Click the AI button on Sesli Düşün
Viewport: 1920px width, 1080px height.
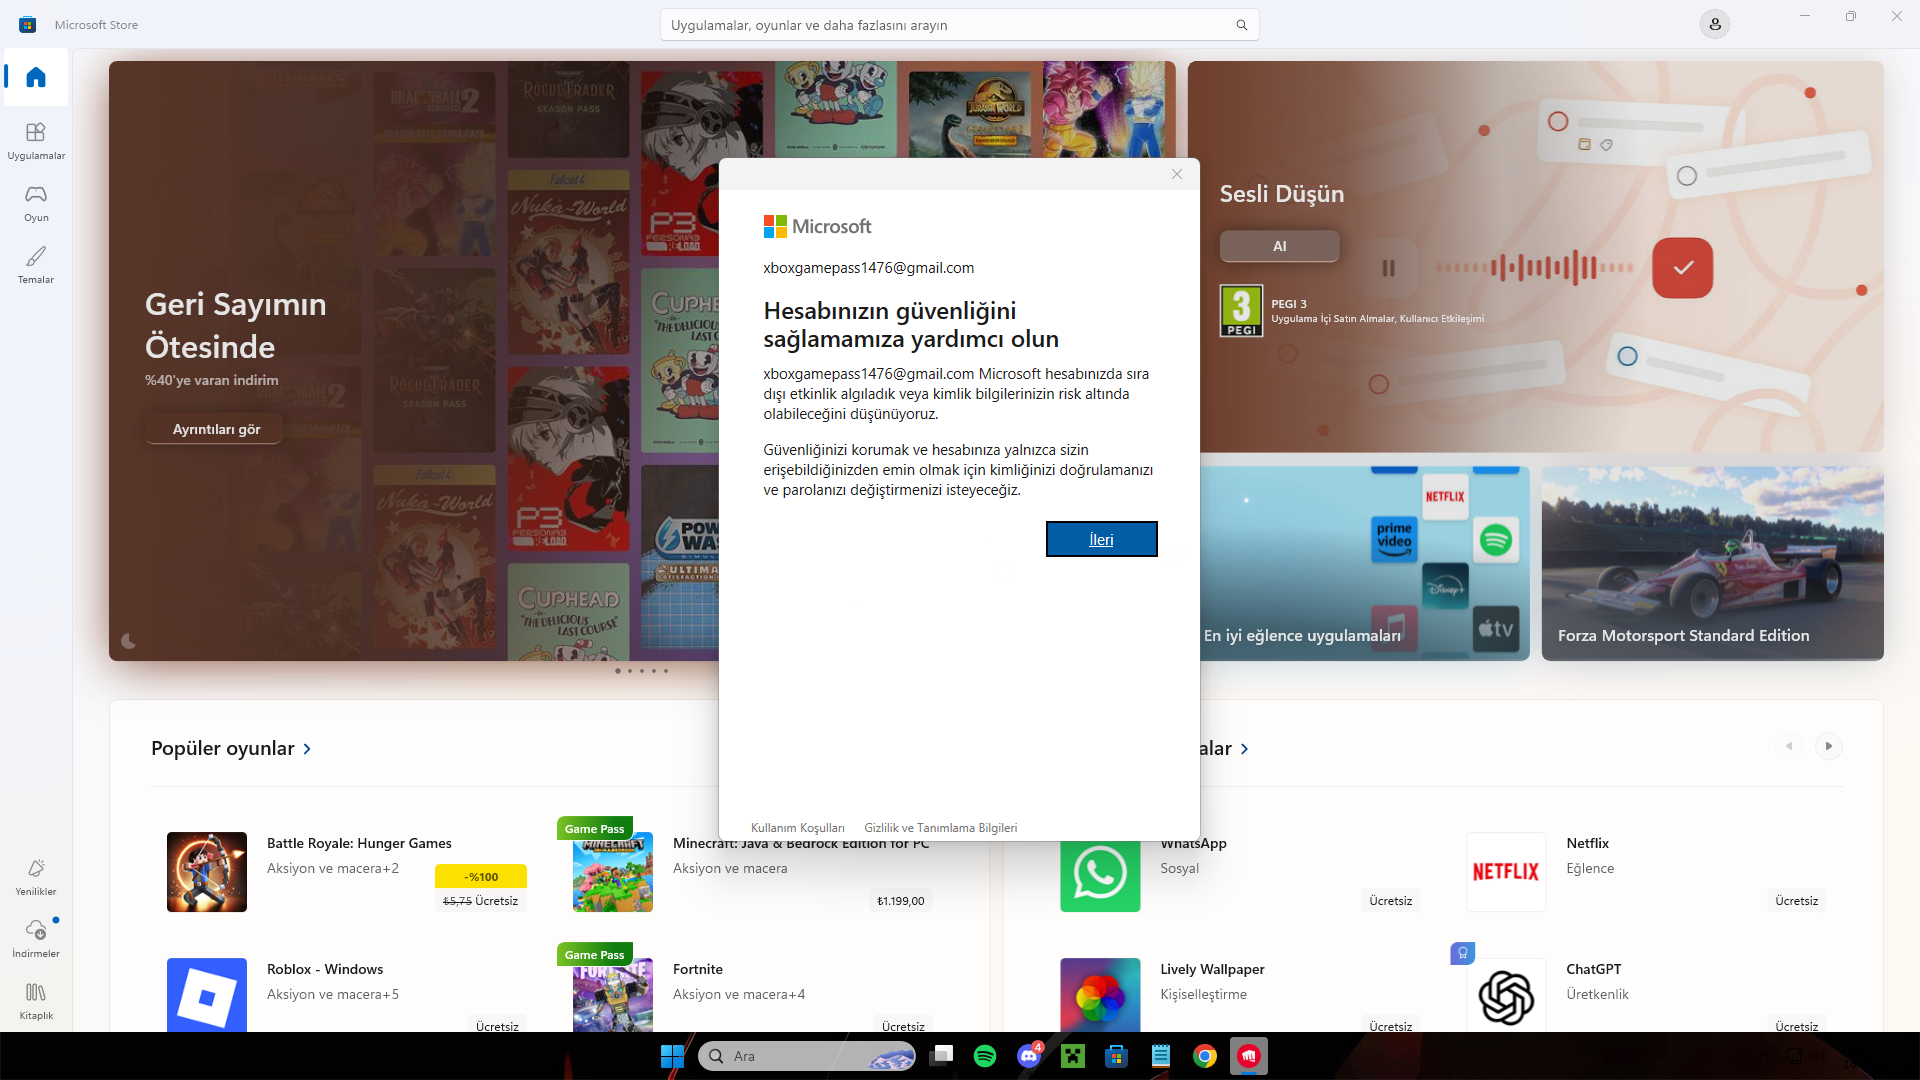(1279, 246)
